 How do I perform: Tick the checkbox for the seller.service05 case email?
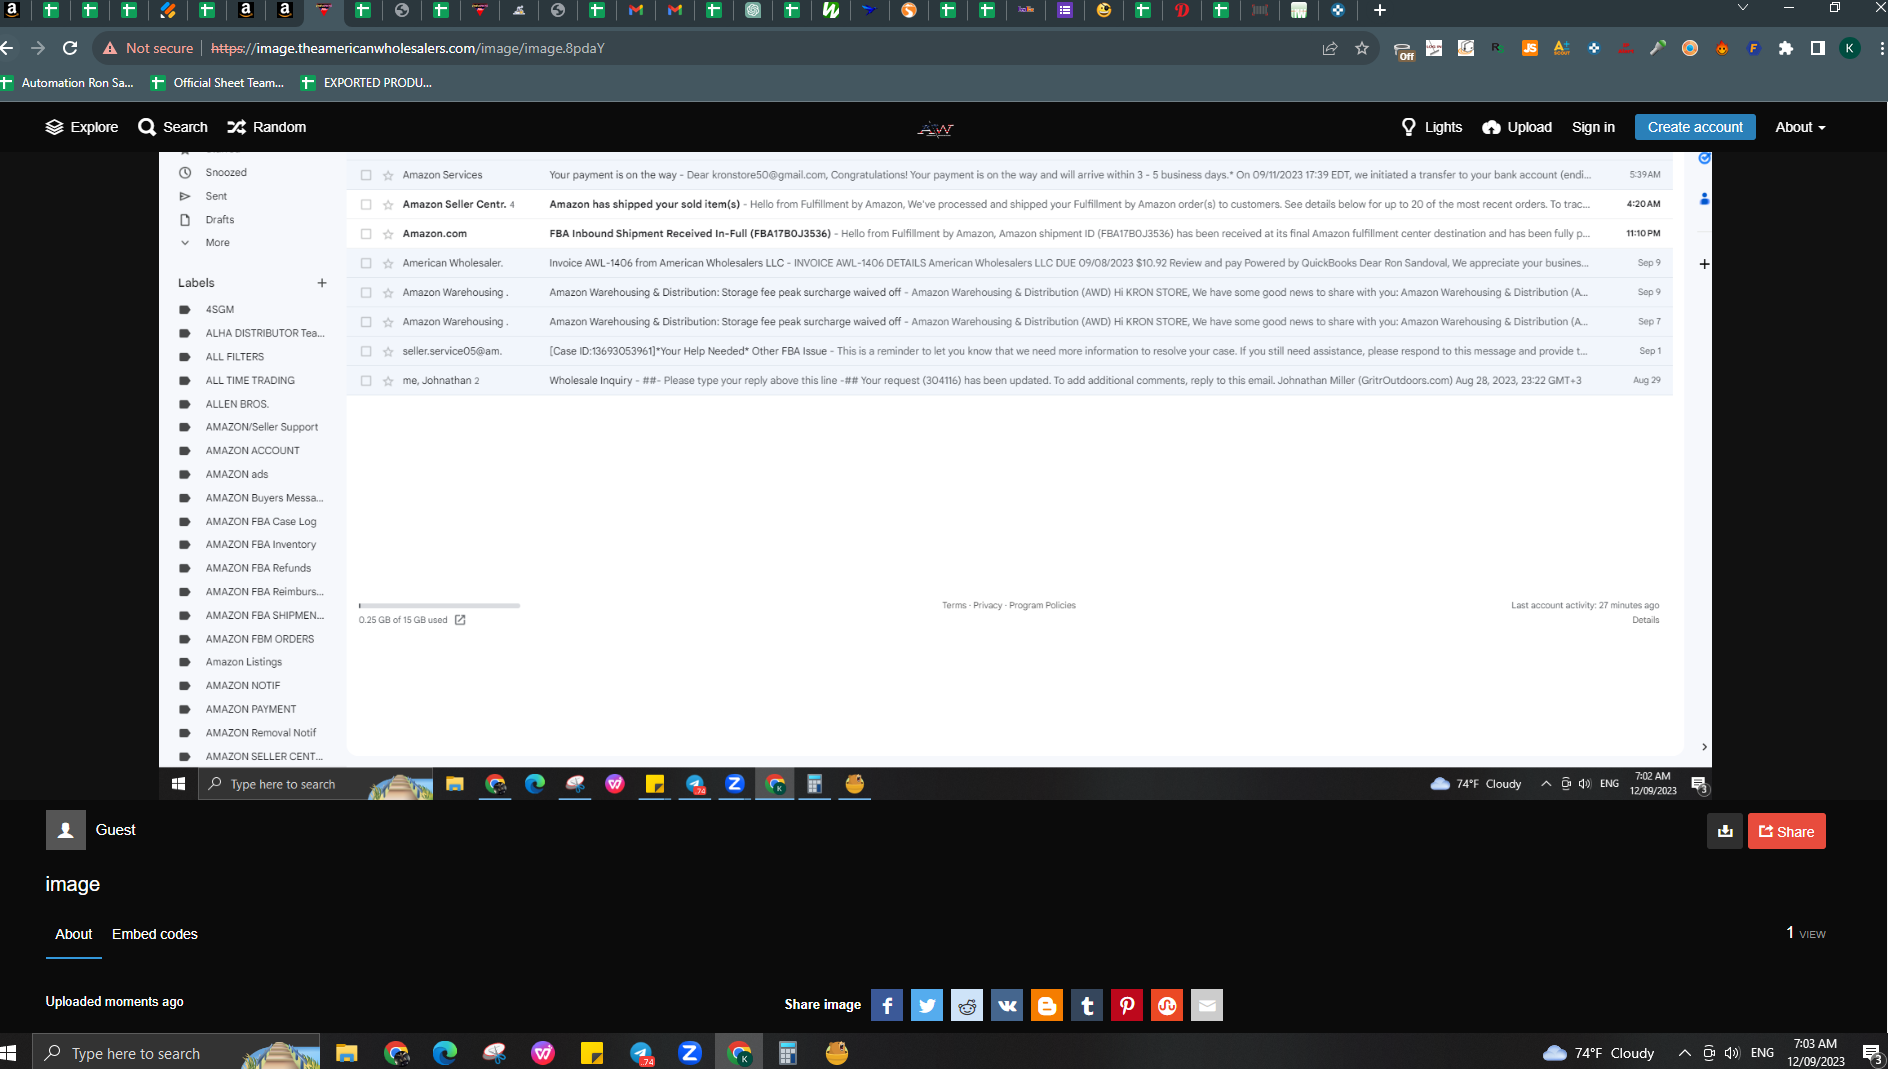366,352
